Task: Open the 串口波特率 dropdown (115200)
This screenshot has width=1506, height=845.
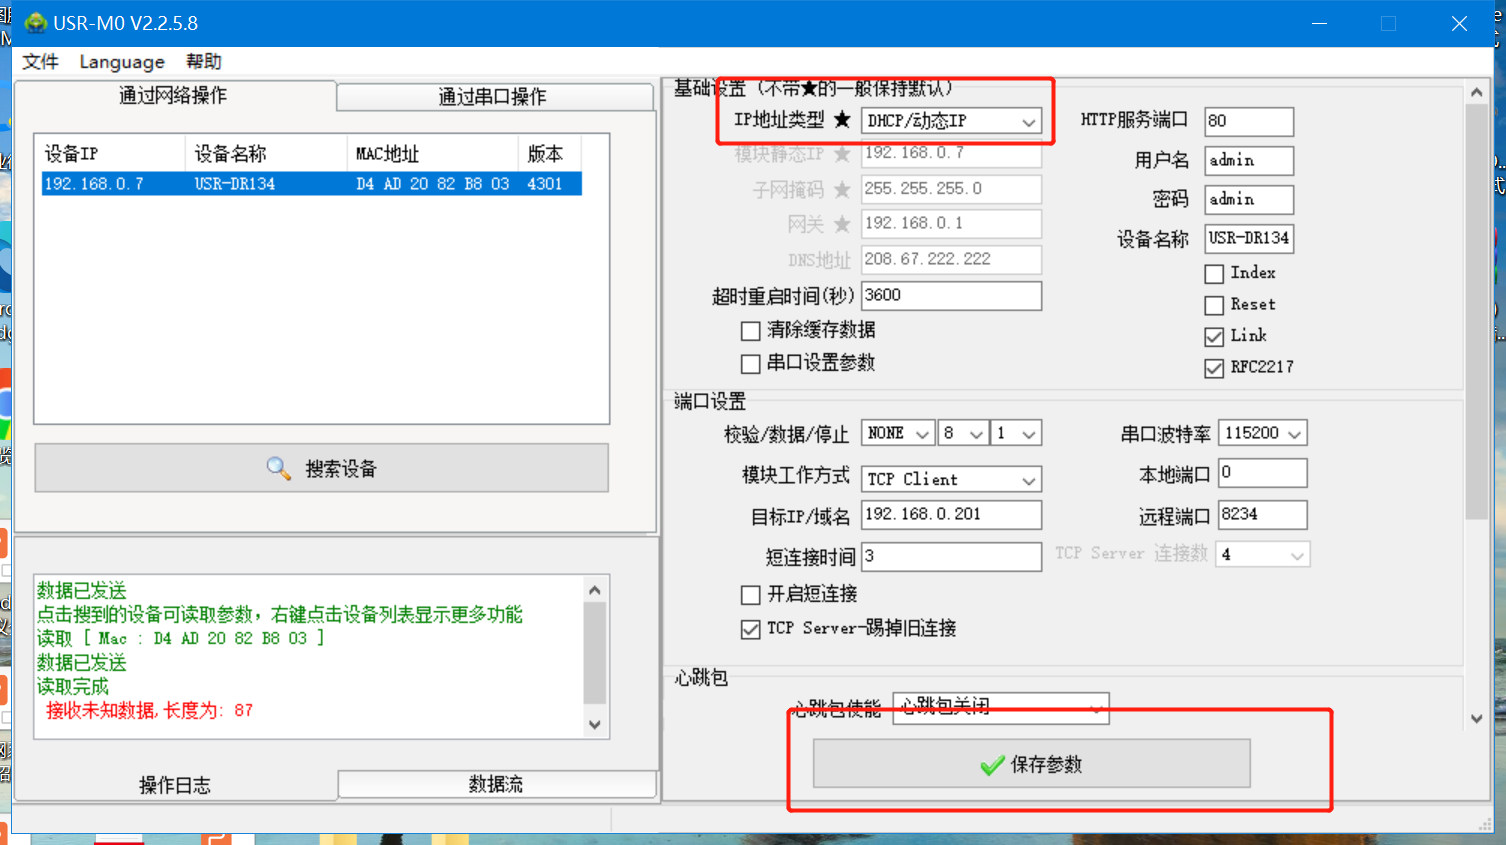Action: 1263,433
